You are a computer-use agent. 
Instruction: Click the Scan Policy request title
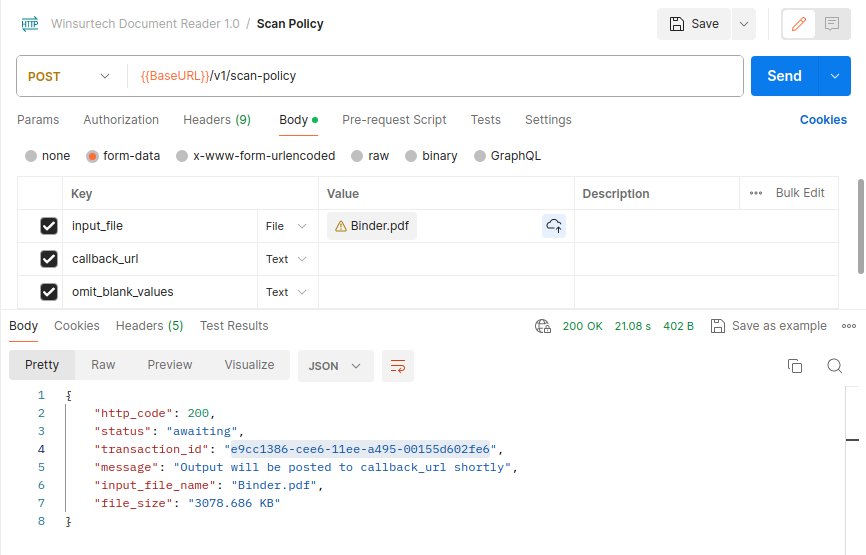(290, 24)
